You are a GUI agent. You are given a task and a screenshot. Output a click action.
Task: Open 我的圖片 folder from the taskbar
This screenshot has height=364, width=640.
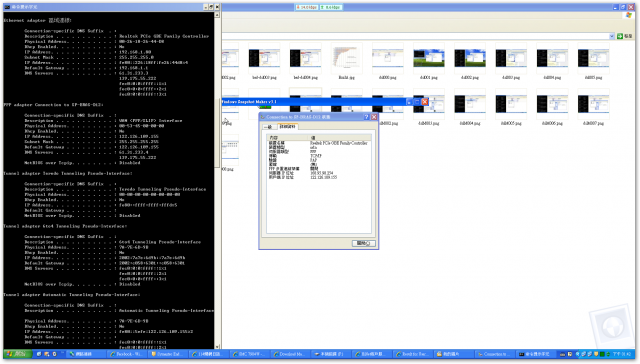(454, 354)
